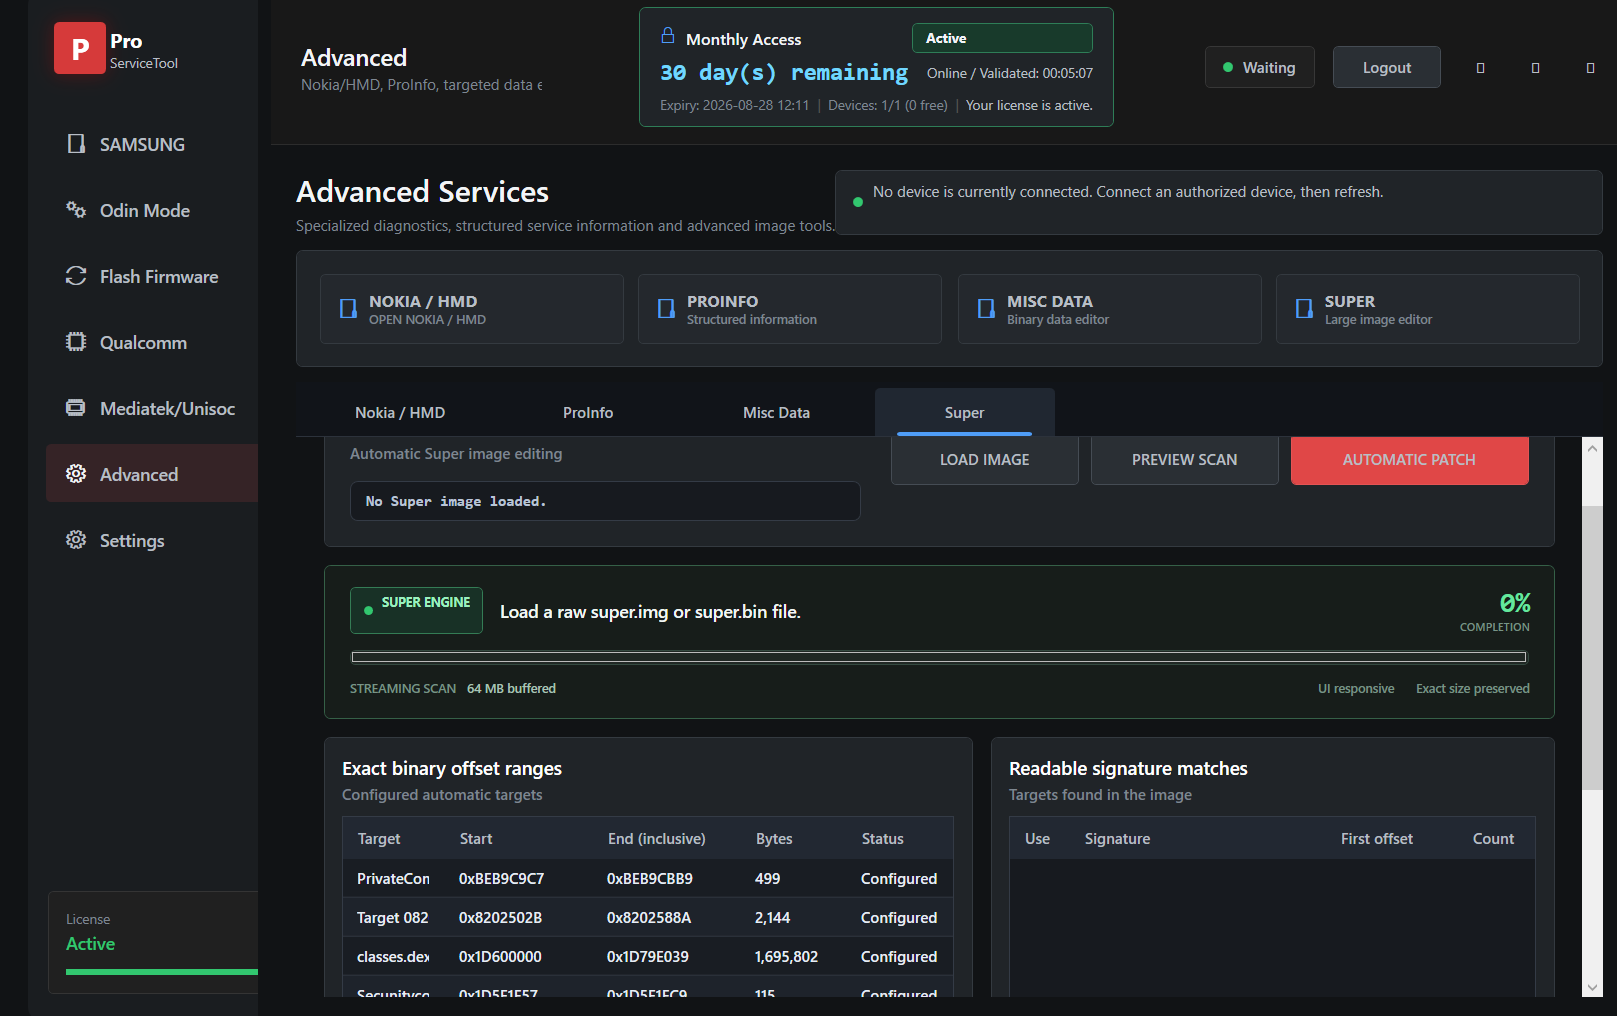
Task: Go to Mediatek/Unisoc section
Action: tap(152, 408)
